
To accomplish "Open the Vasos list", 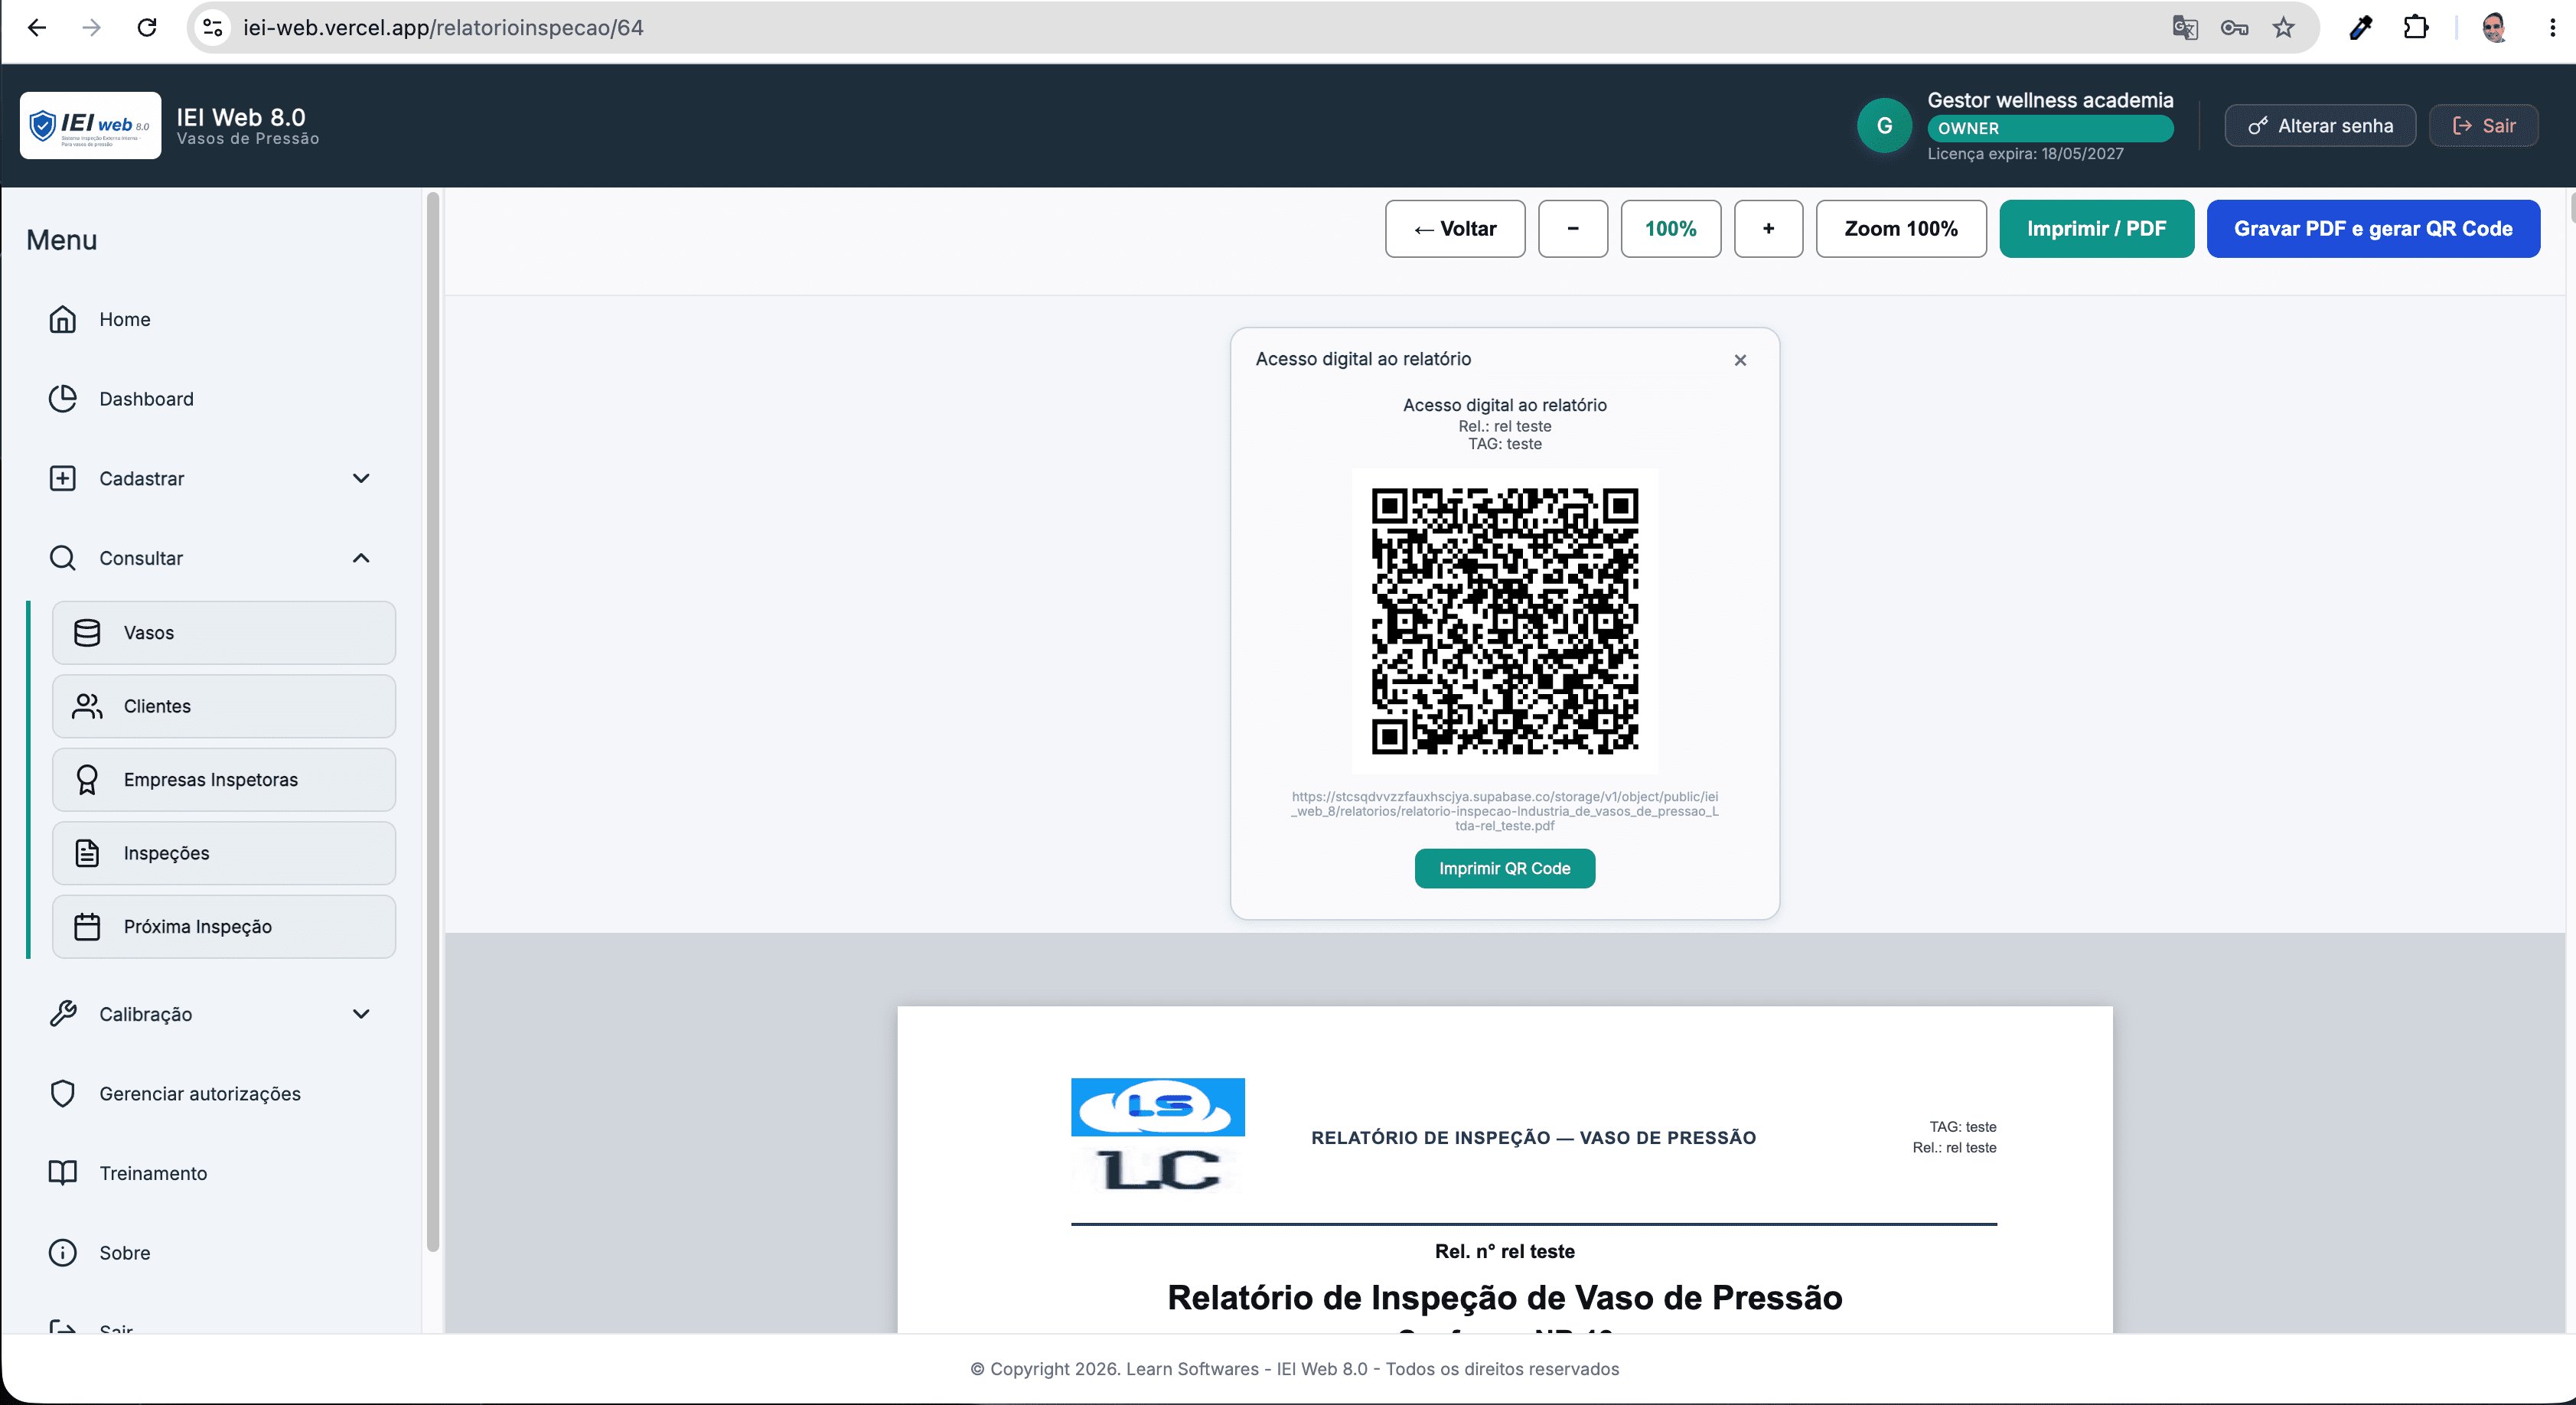I will (224, 633).
